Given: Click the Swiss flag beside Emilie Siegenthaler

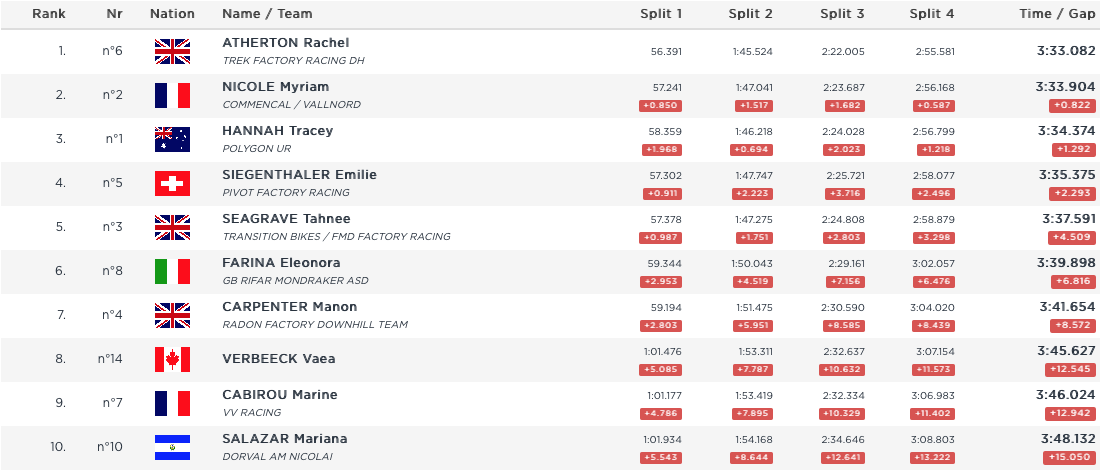Looking at the screenshot, I should [172, 183].
